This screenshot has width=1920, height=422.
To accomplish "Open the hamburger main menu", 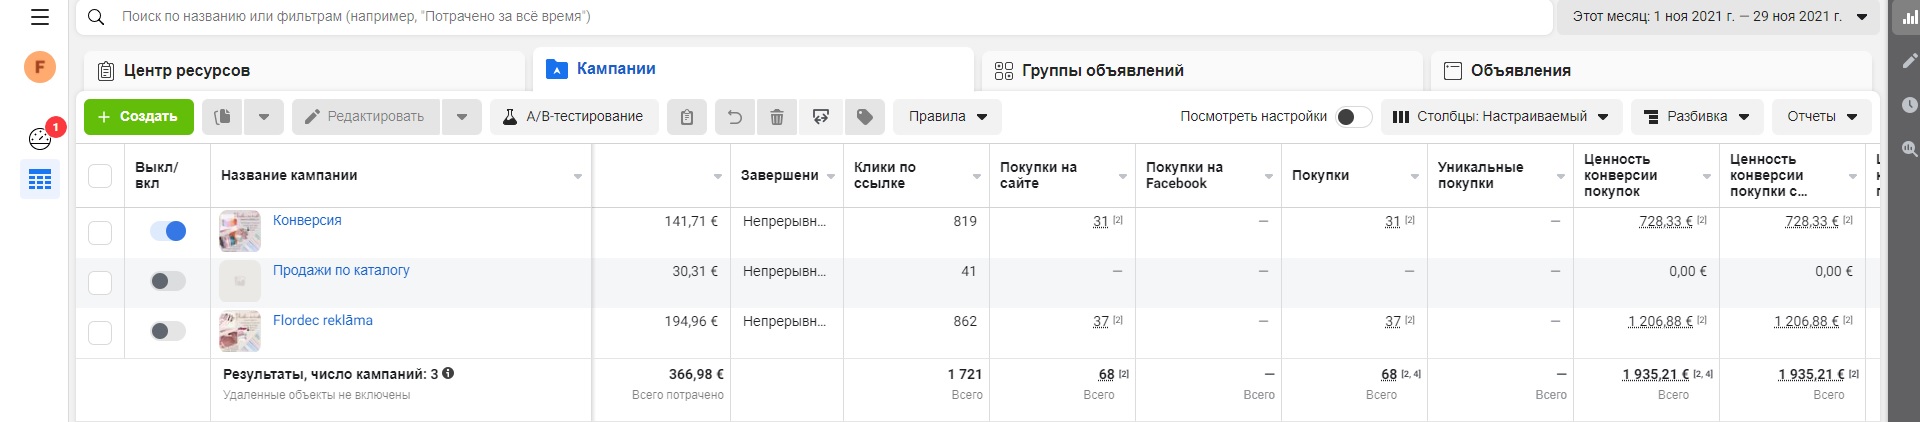I will pyautogui.click(x=40, y=17).
